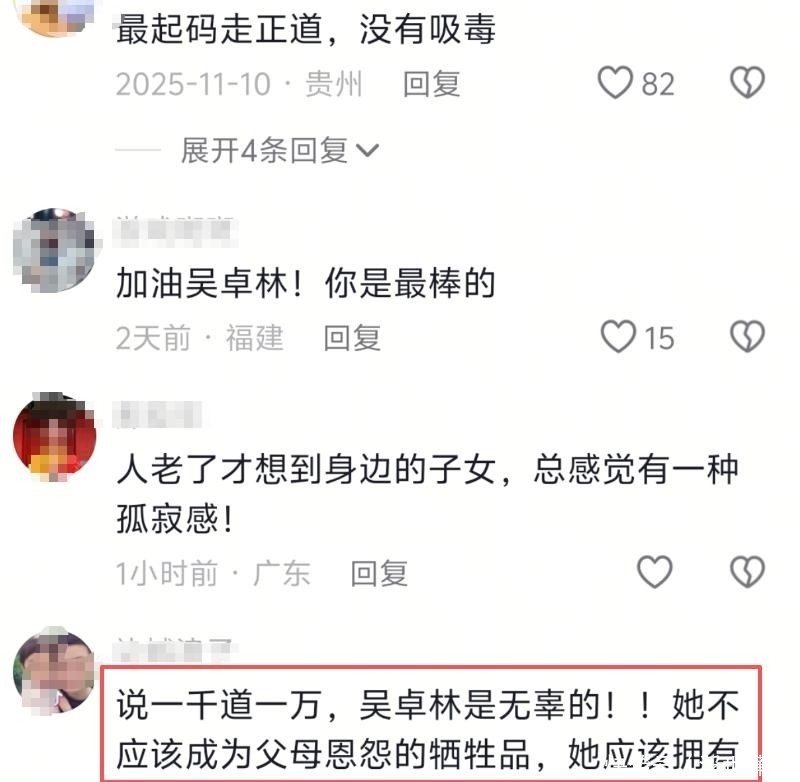The width and height of the screenshot is (800, 782).
Task: Open blurred username above 人老了 comment
Action: 158,415
